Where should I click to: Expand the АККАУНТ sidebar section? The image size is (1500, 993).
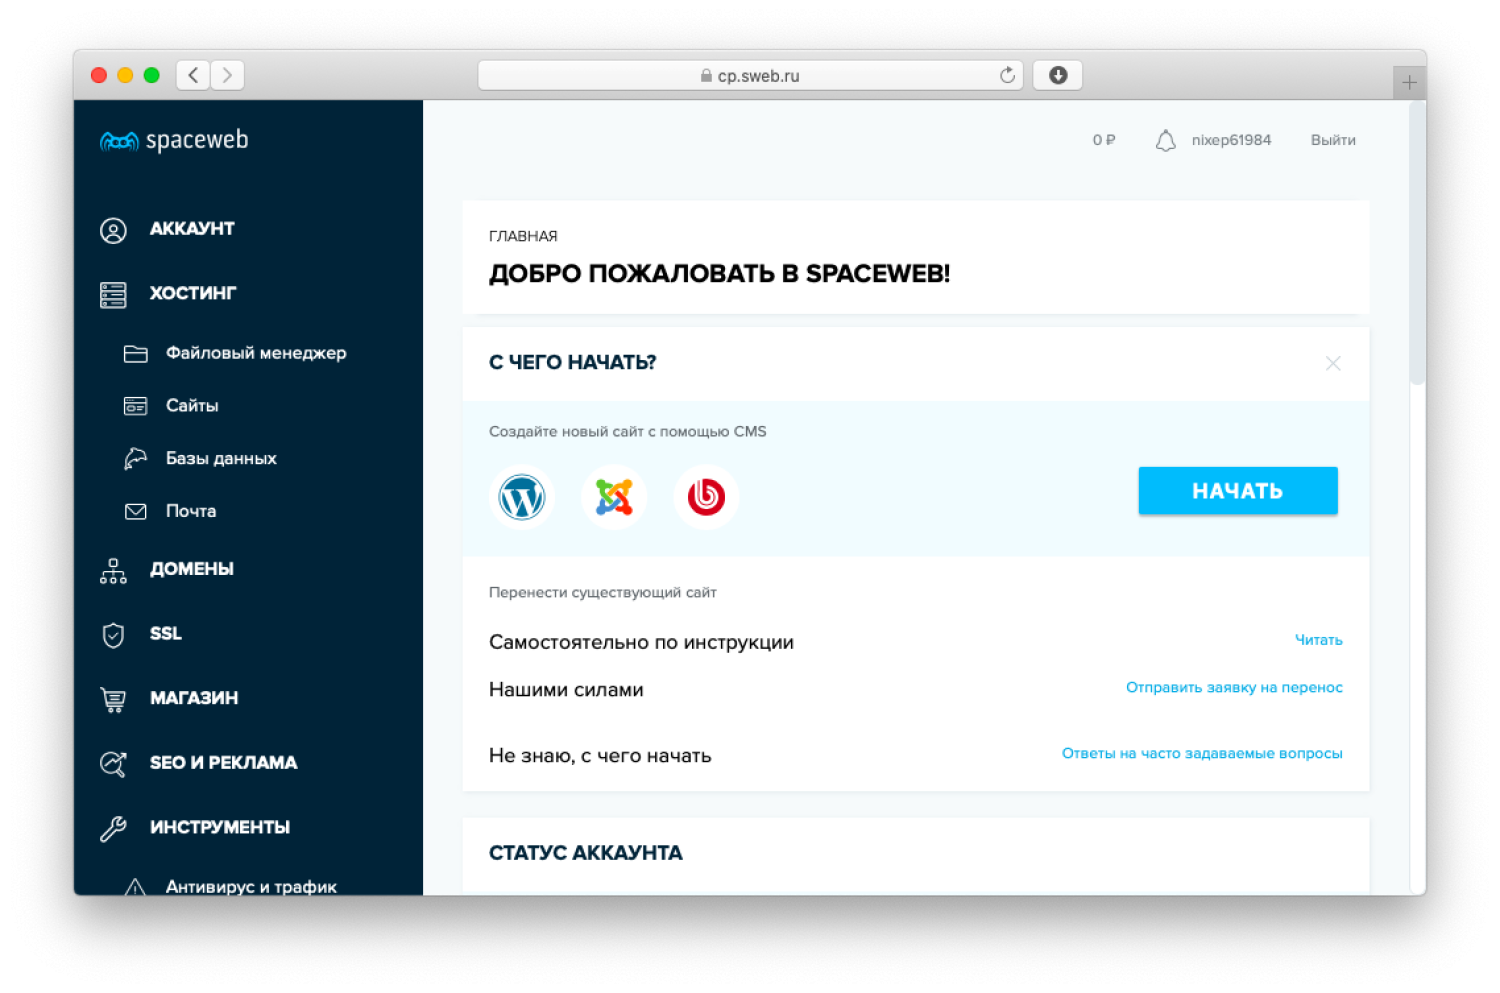pos(192,229)
